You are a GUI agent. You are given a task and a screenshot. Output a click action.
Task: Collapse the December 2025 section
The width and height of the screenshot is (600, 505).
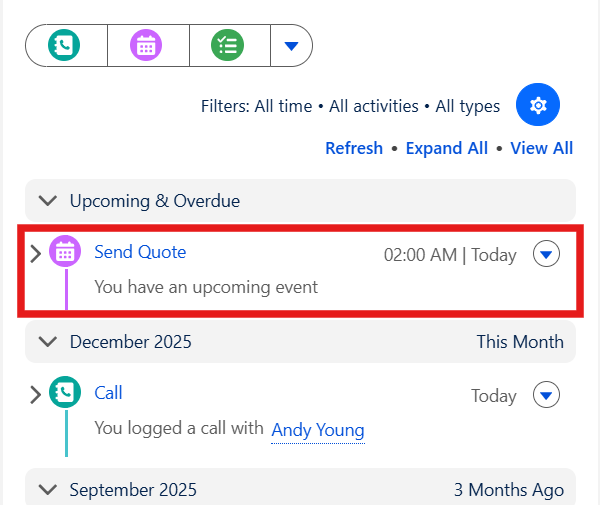click(x=48, y=342)
